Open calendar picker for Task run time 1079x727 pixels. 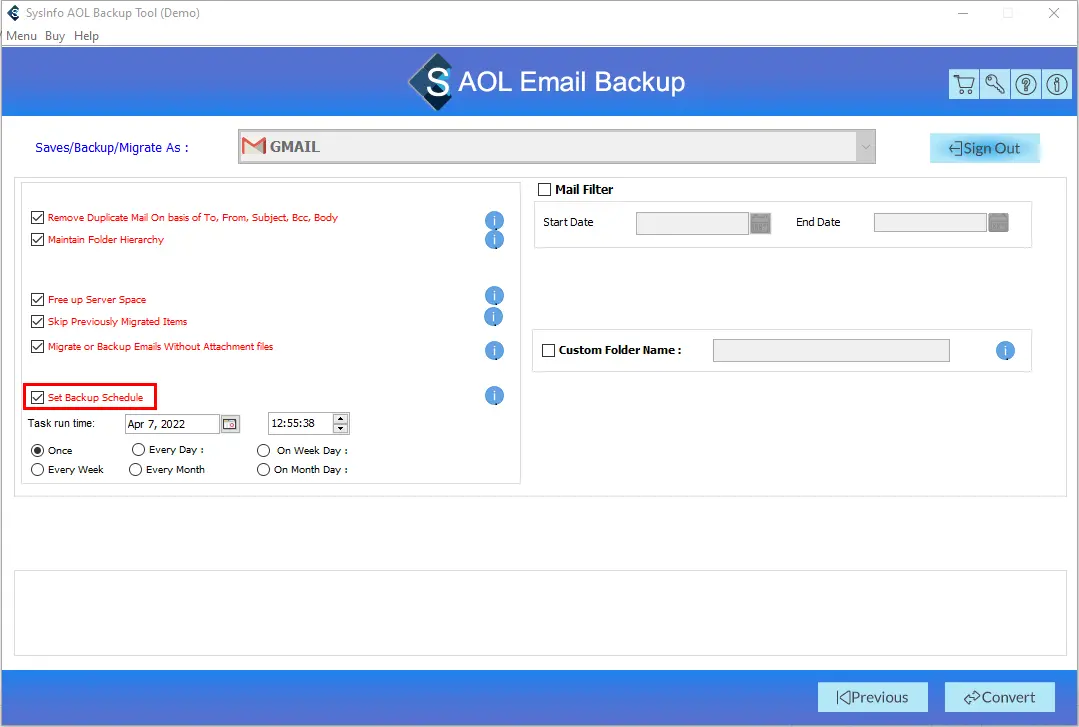[230, 424]
